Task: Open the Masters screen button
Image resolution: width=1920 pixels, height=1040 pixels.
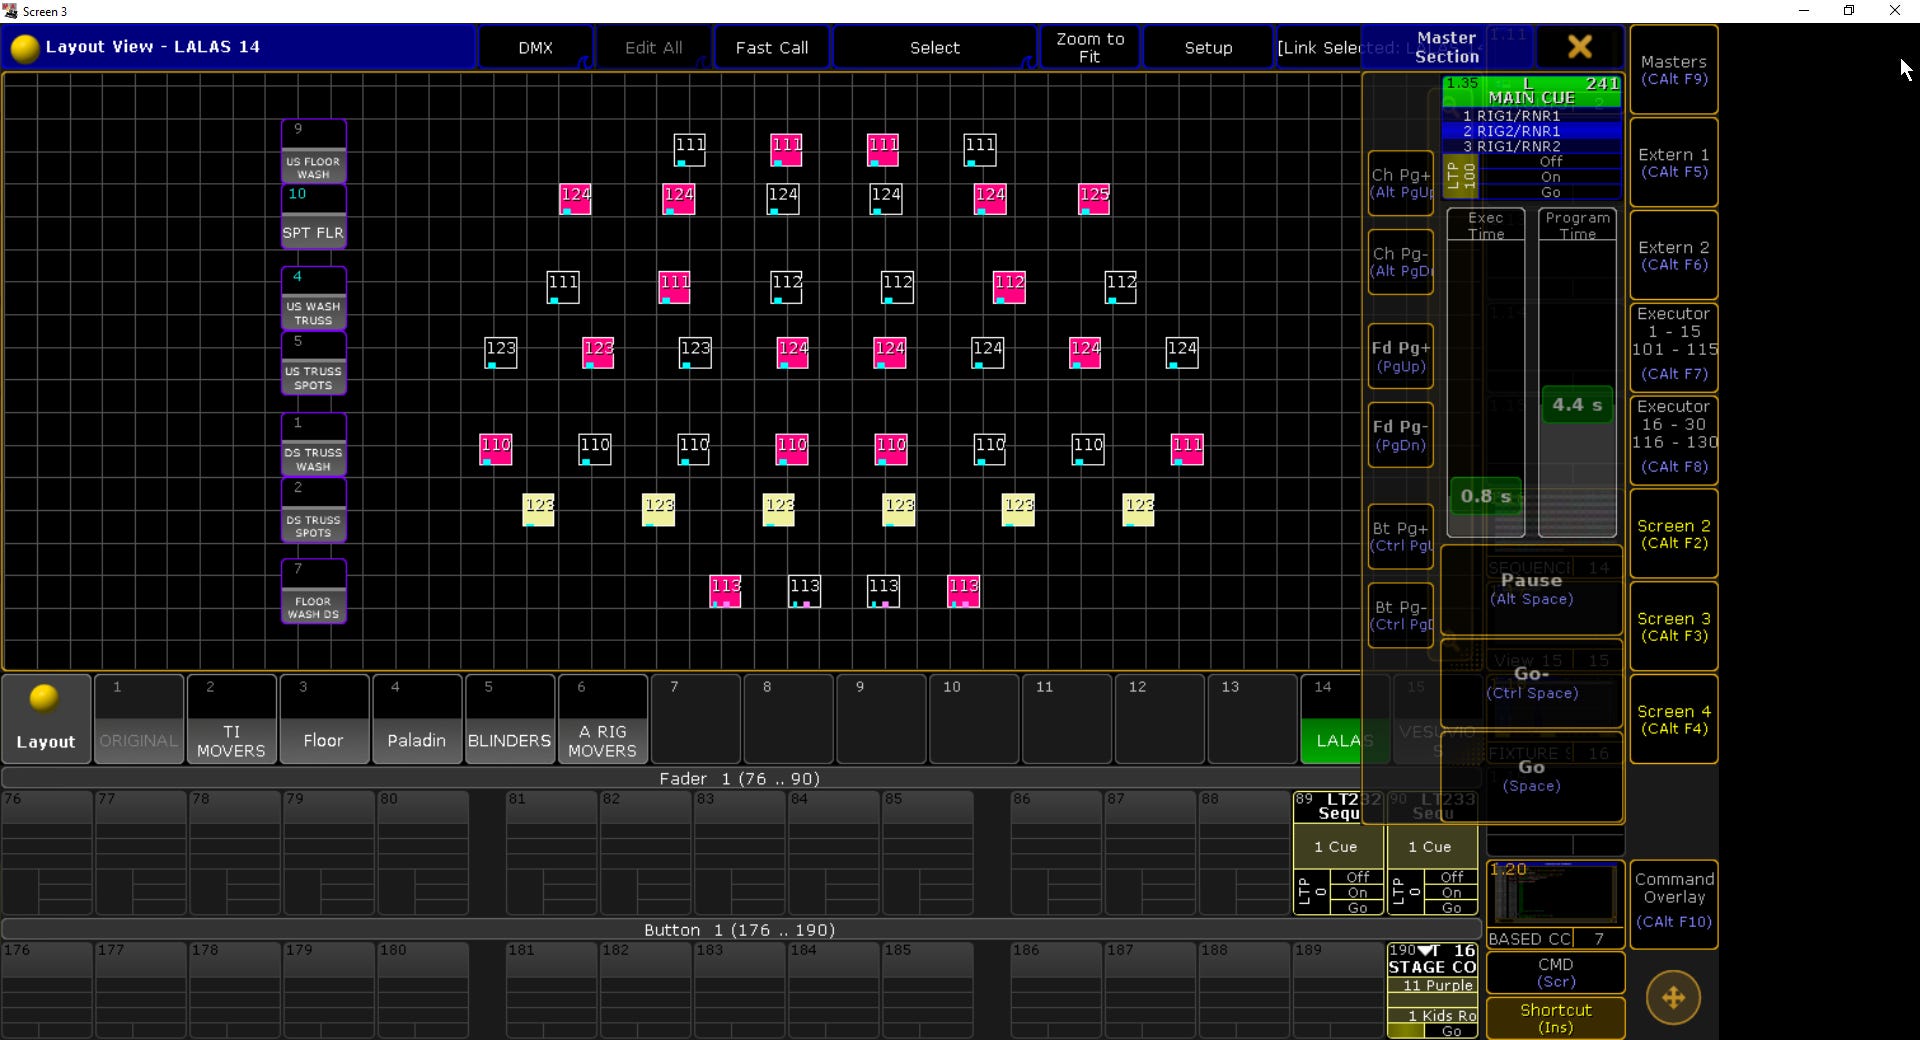Action: point(1674,70)
